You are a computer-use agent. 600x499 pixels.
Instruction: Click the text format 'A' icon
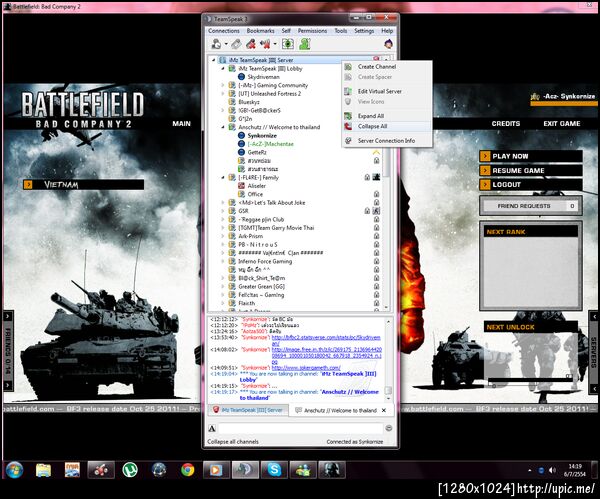tap(212, 428)
